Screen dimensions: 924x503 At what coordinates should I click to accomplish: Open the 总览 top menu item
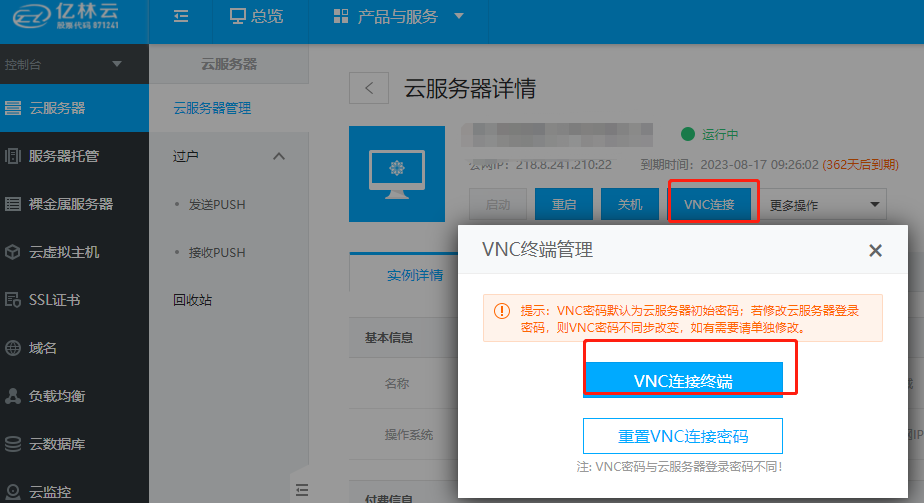pyautogui.click(x=256, y=16)
